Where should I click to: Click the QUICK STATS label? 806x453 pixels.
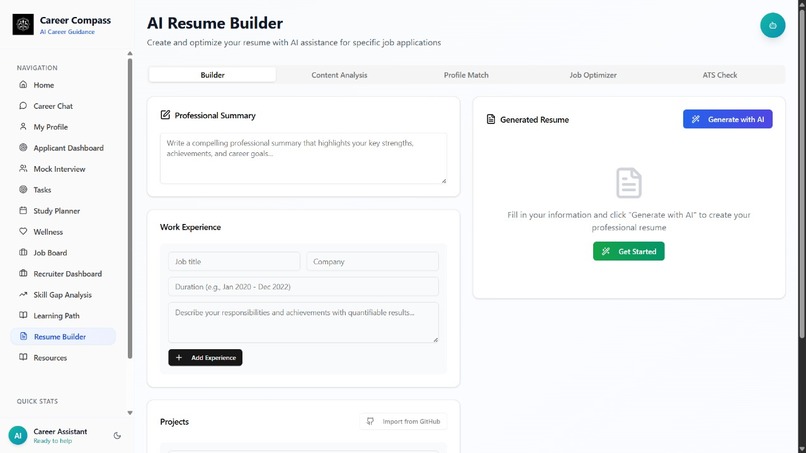pos(37,401)
